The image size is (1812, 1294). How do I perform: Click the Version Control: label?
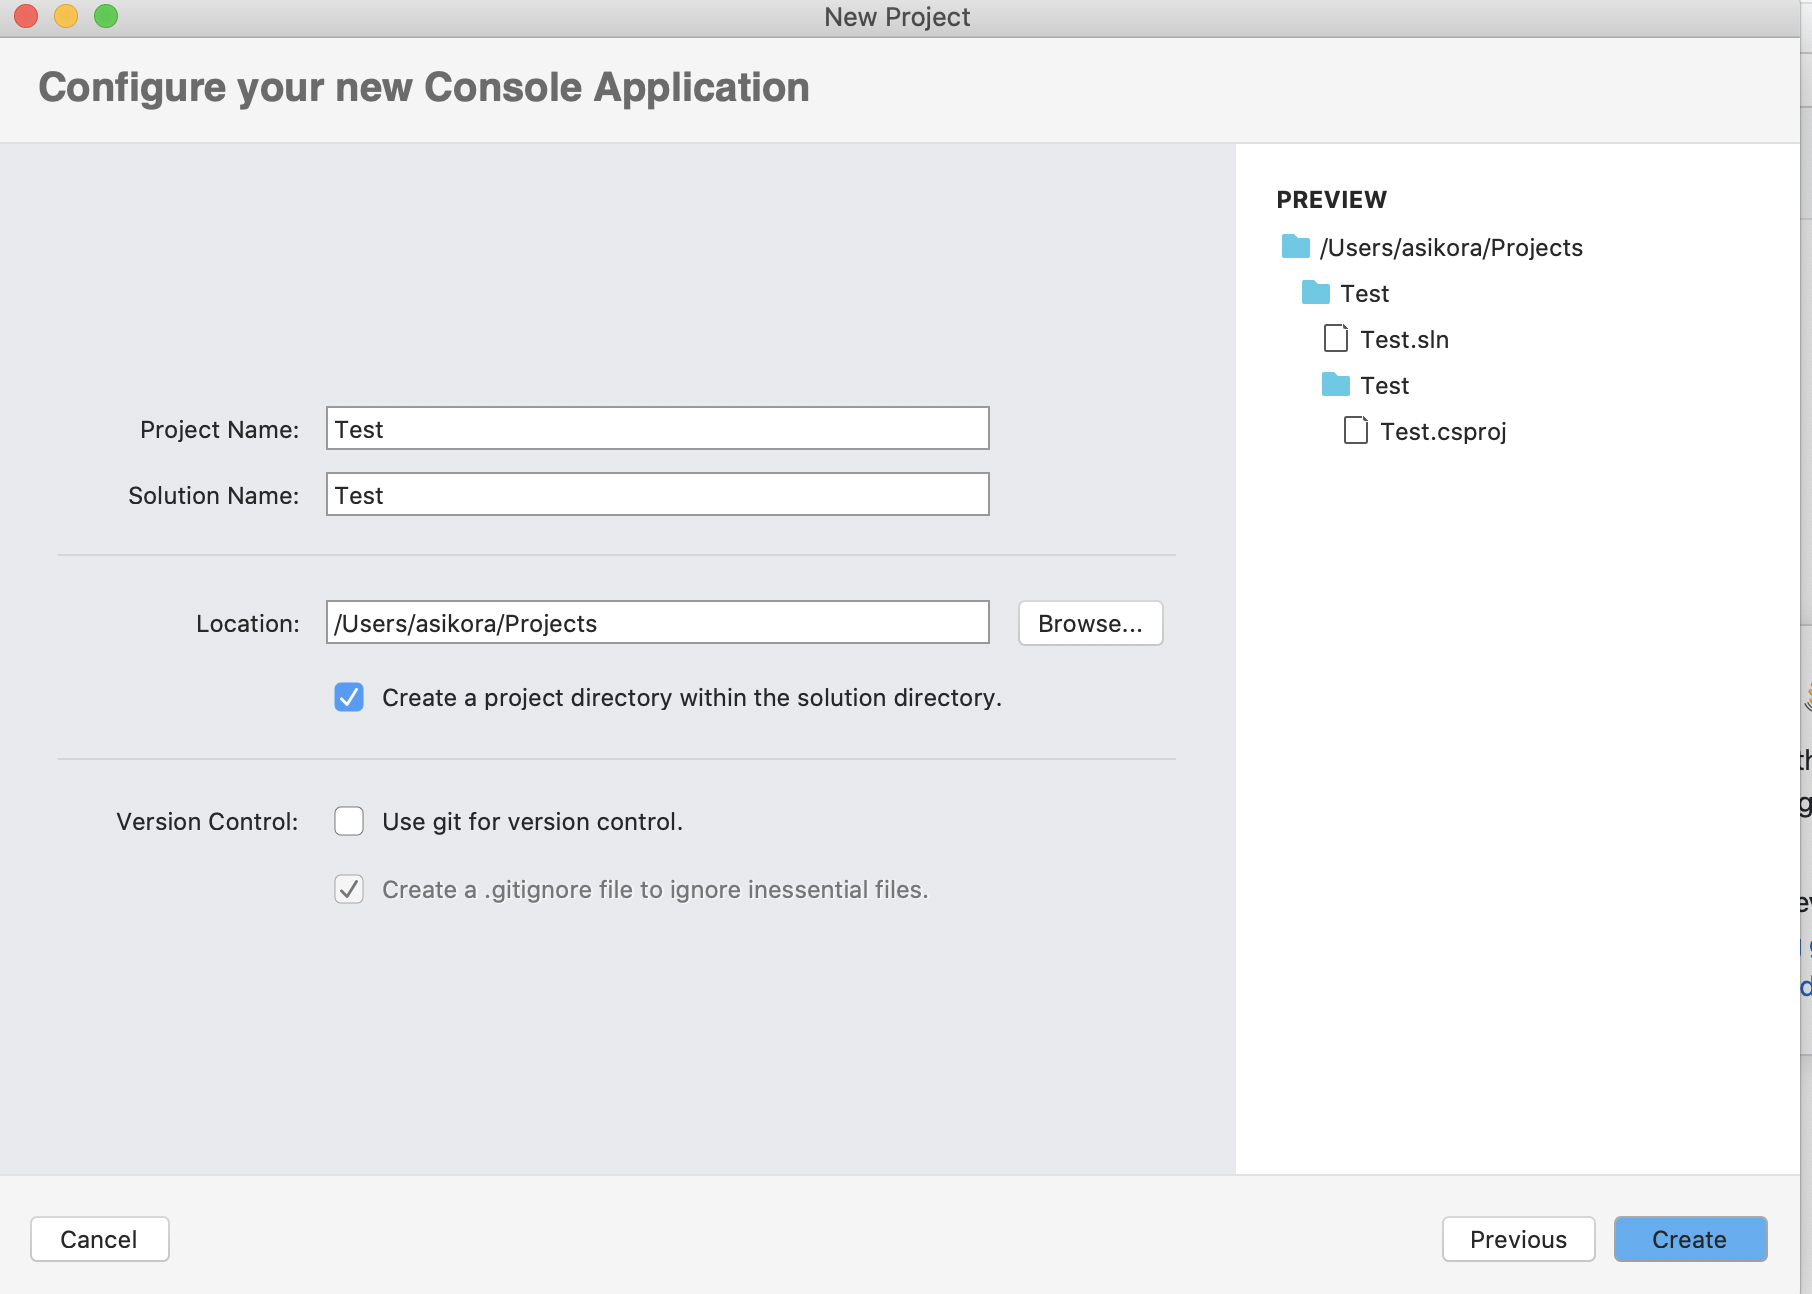(x=207, y=821)
